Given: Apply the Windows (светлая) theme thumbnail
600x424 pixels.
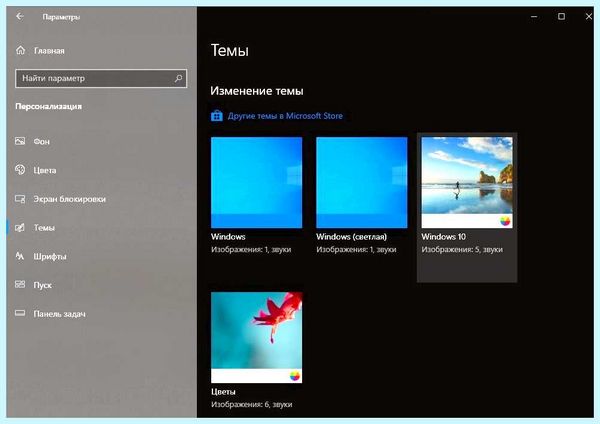Looking at the screenshot, I should tap(362, 183).
